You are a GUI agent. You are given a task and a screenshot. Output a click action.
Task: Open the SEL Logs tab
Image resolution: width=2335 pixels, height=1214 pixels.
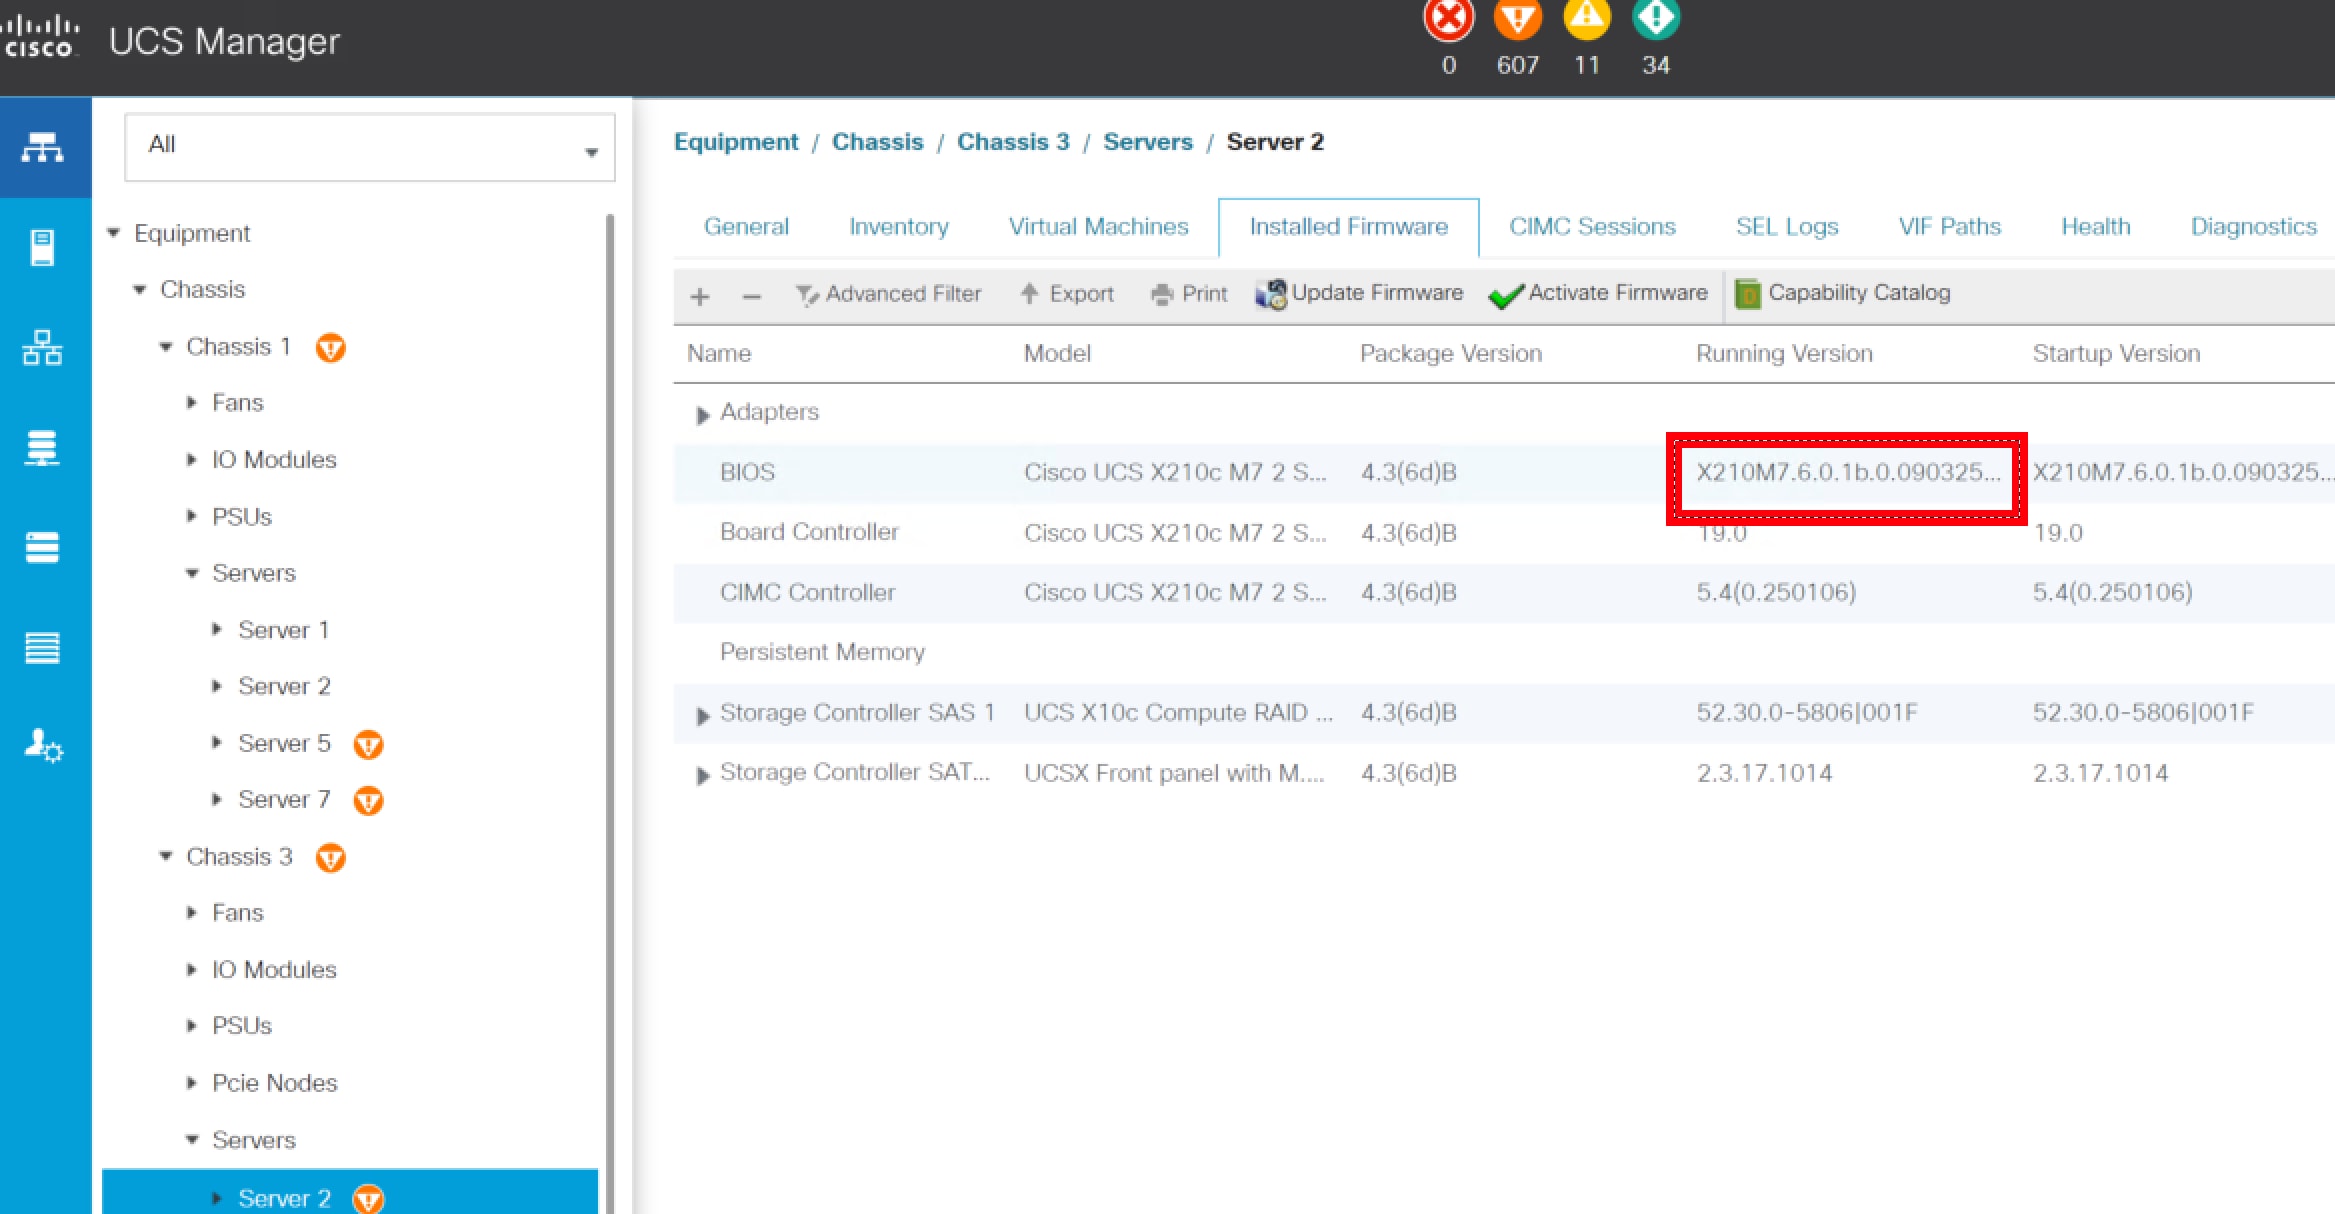point(1786,227)
